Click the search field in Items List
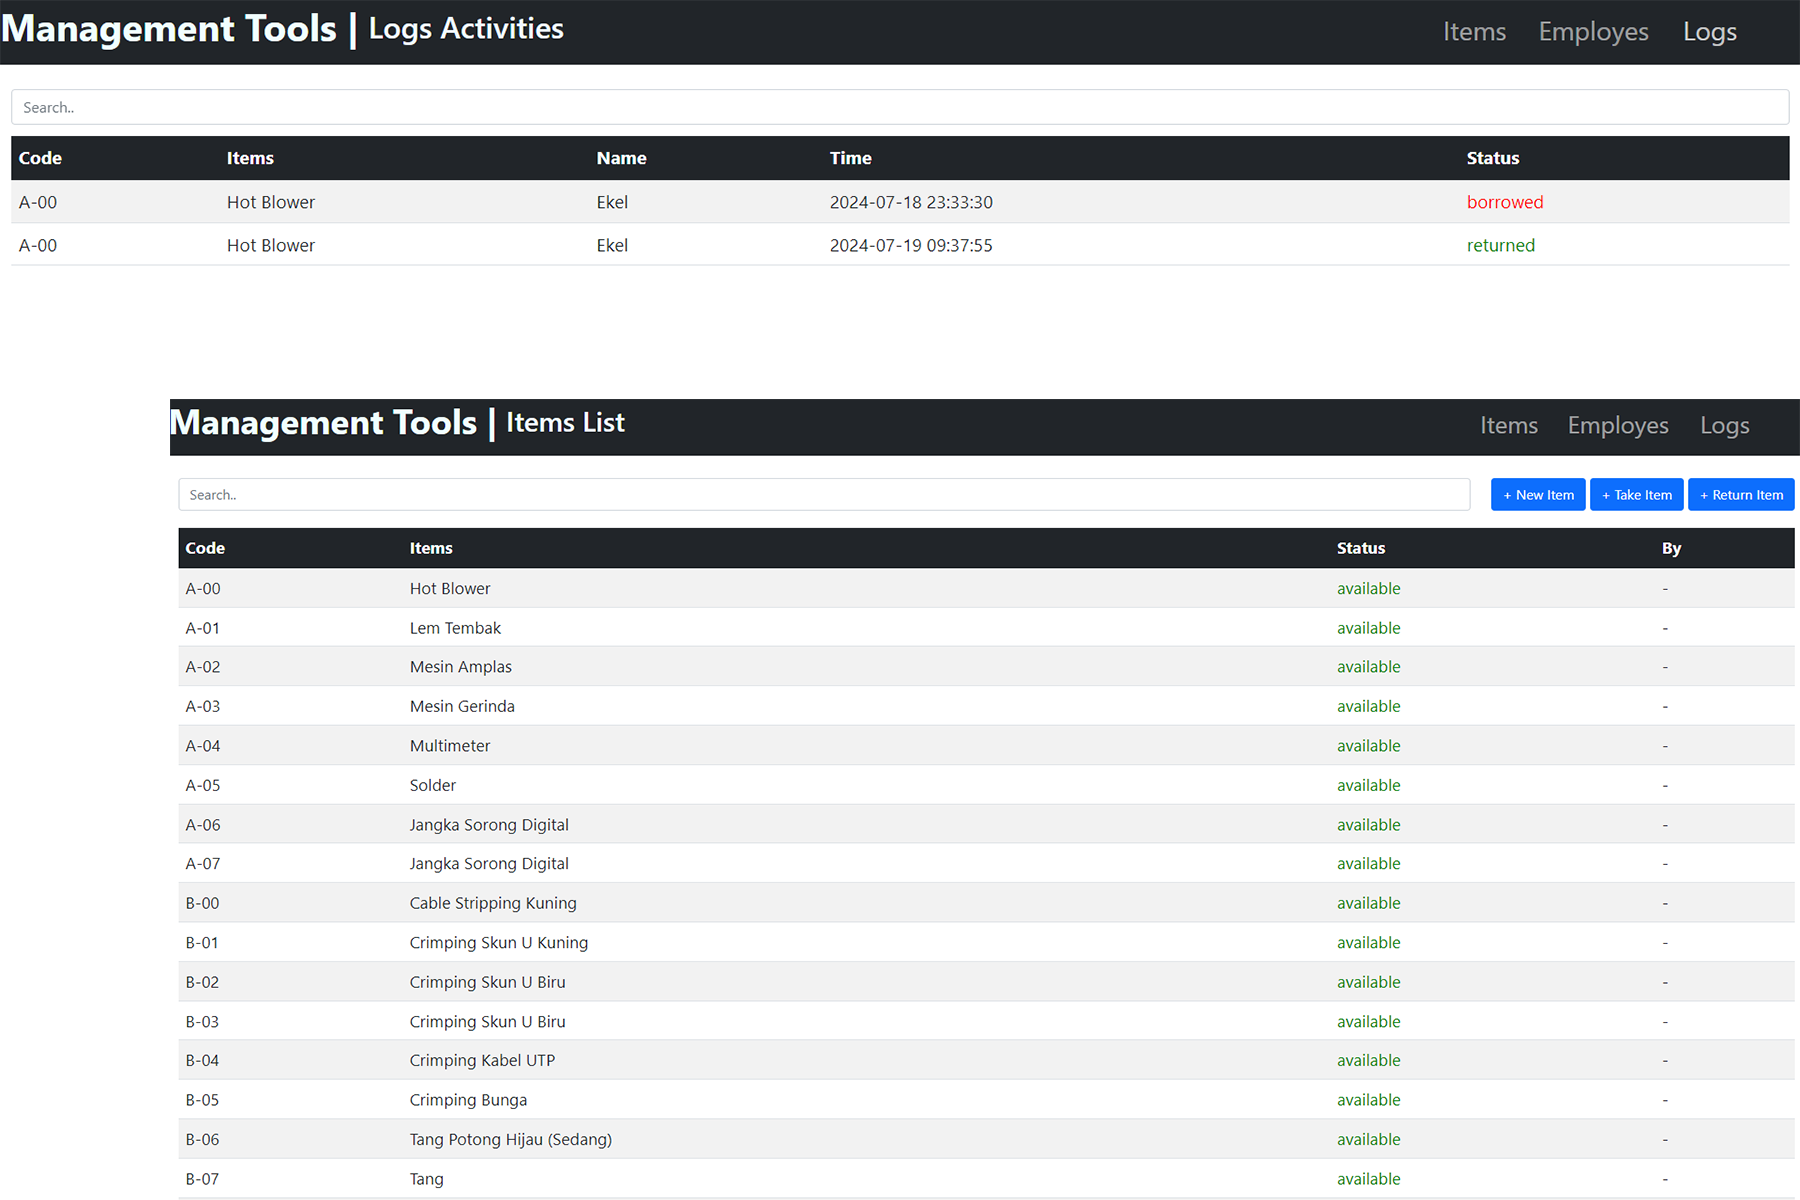 pos(824,494)
